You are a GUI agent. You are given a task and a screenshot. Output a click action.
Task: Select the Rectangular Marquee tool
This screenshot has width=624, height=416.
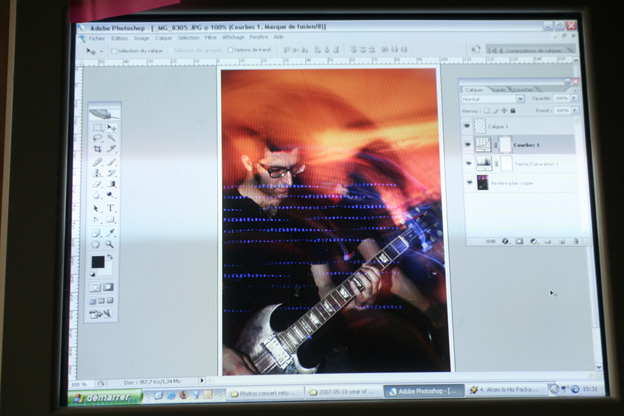pyautogui.click(x=98, y=128)
